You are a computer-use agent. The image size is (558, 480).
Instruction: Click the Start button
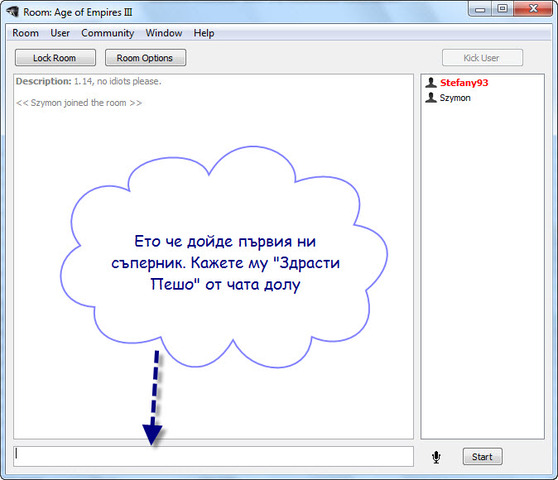point(482,457)
